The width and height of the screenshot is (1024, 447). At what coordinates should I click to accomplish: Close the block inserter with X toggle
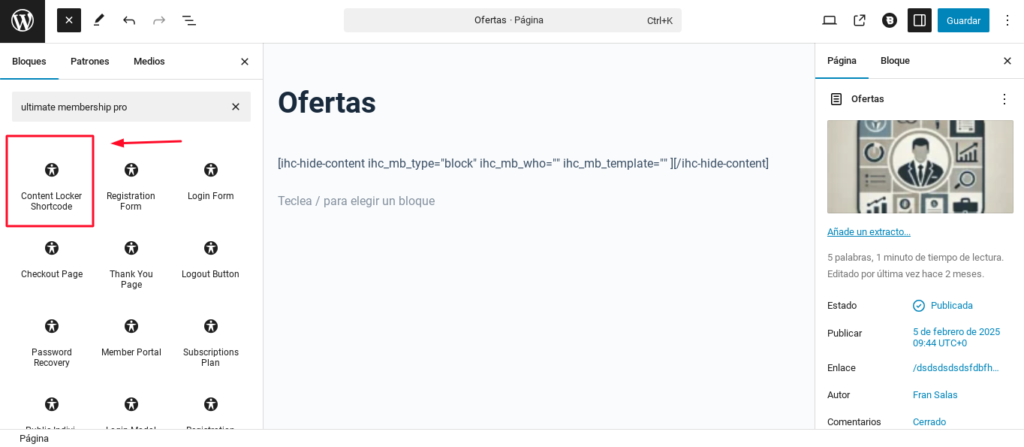pyautogui.click(x=69, y=21)
